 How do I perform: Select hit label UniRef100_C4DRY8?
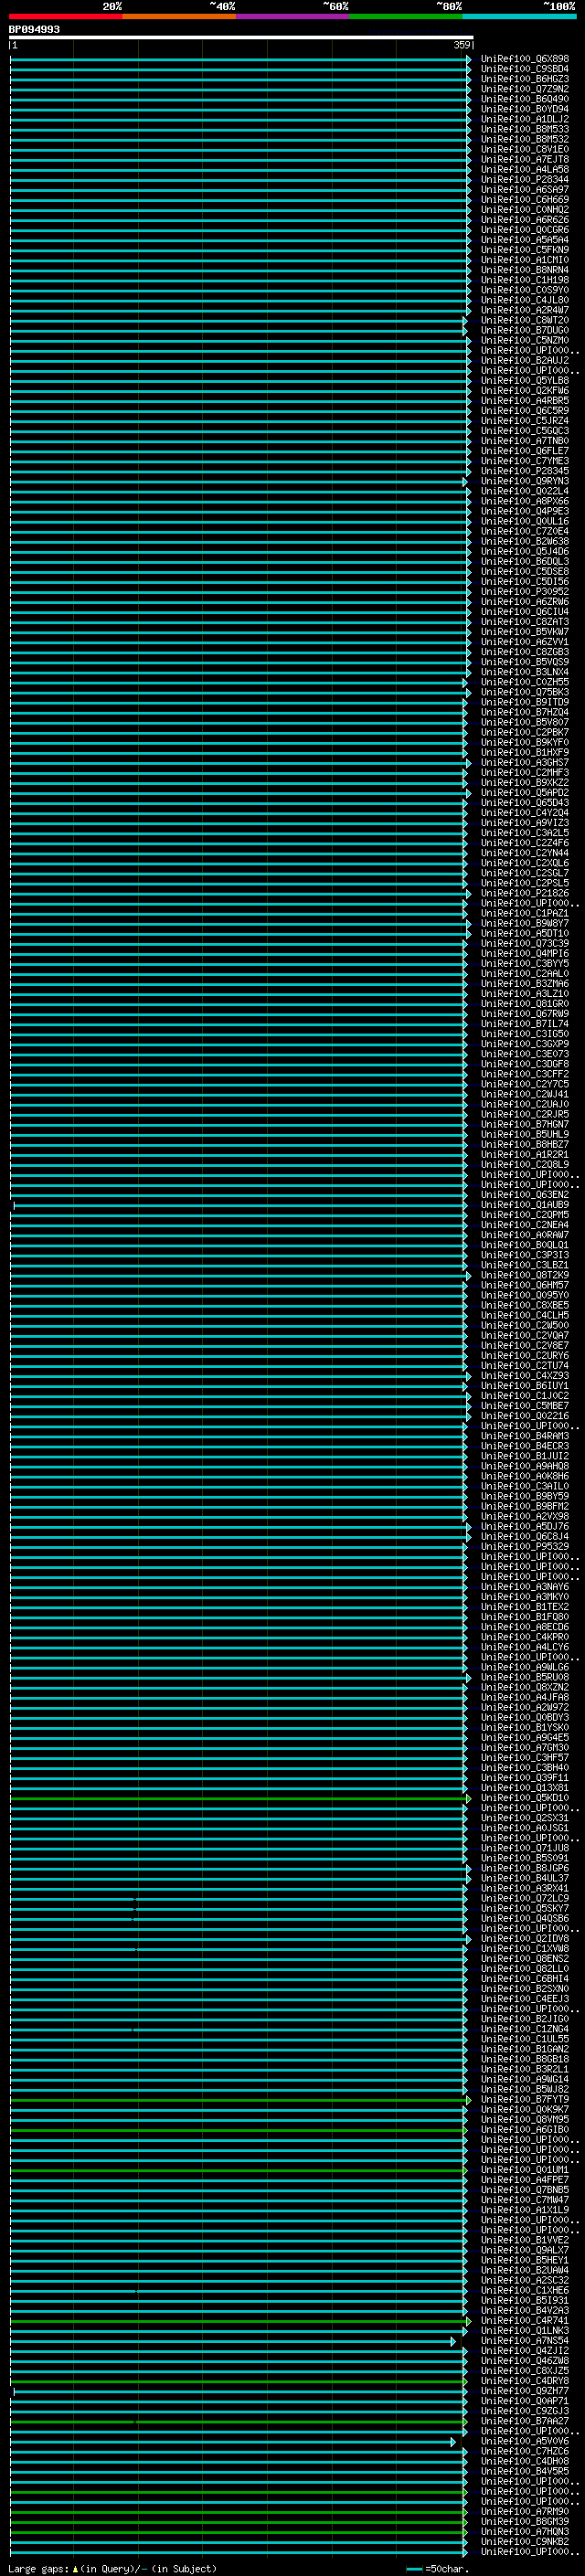coord(525,2381)
